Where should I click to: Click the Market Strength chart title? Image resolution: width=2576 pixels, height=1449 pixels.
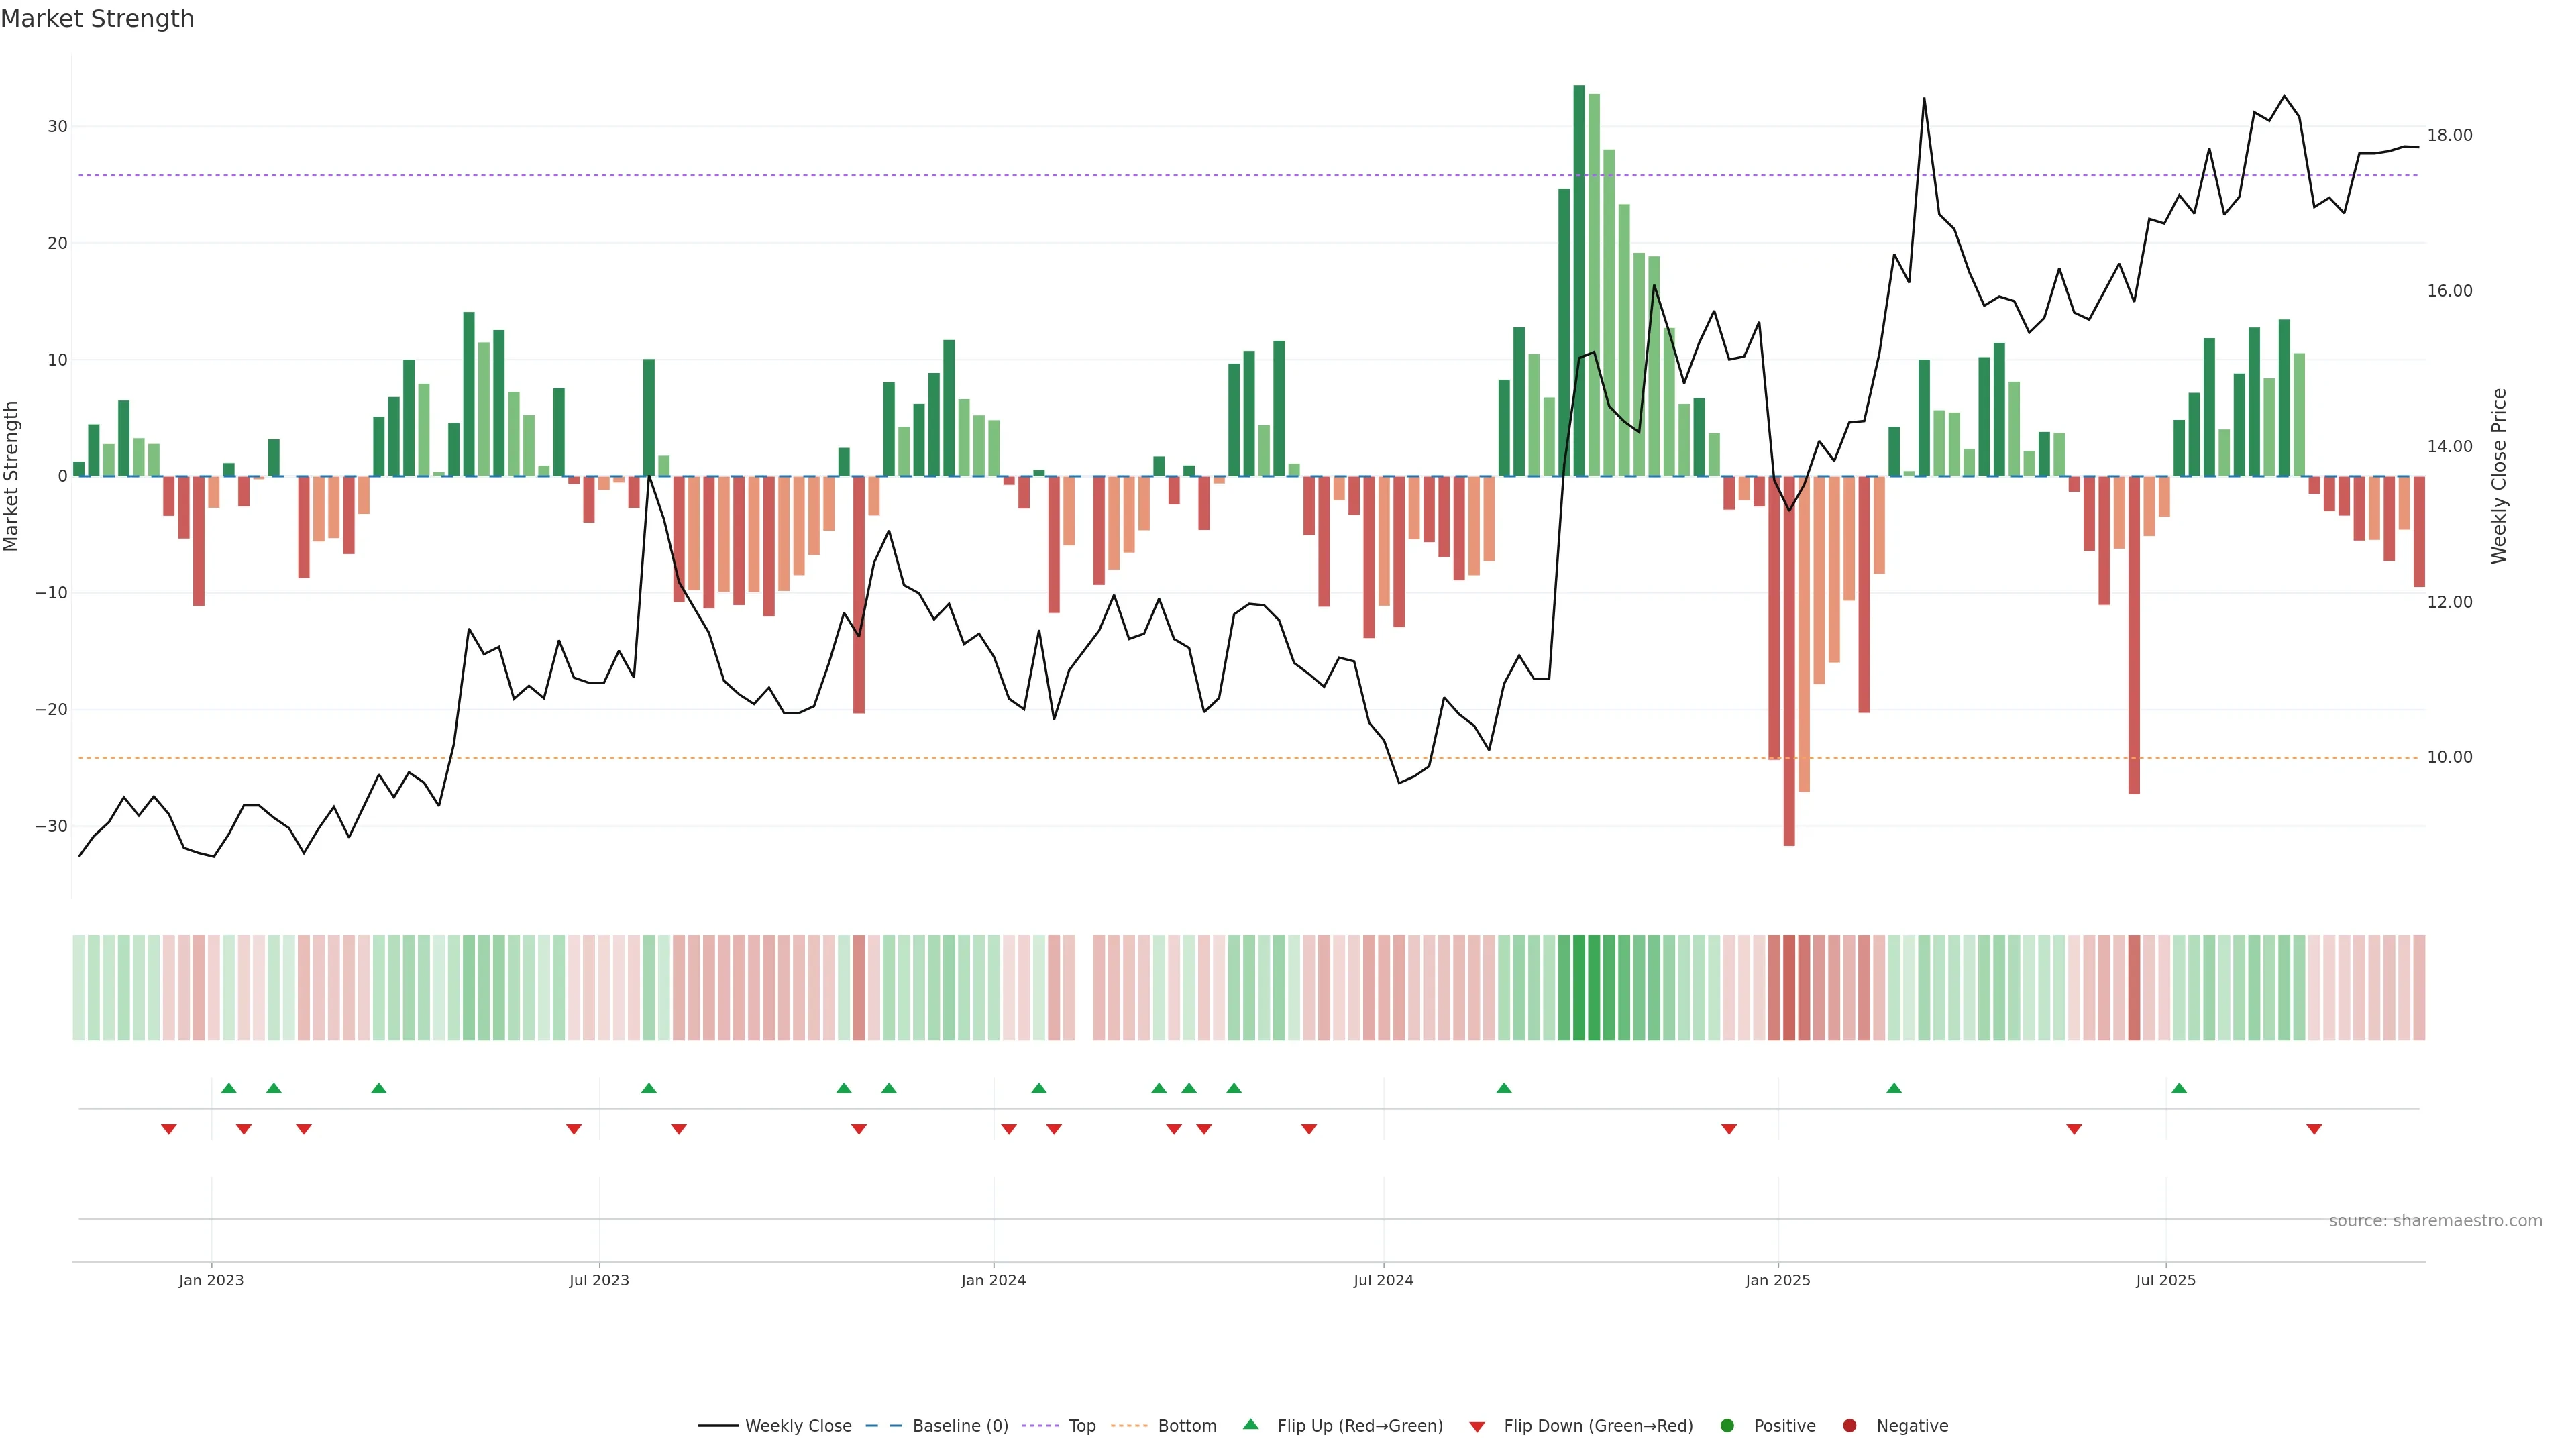[97, 19]
